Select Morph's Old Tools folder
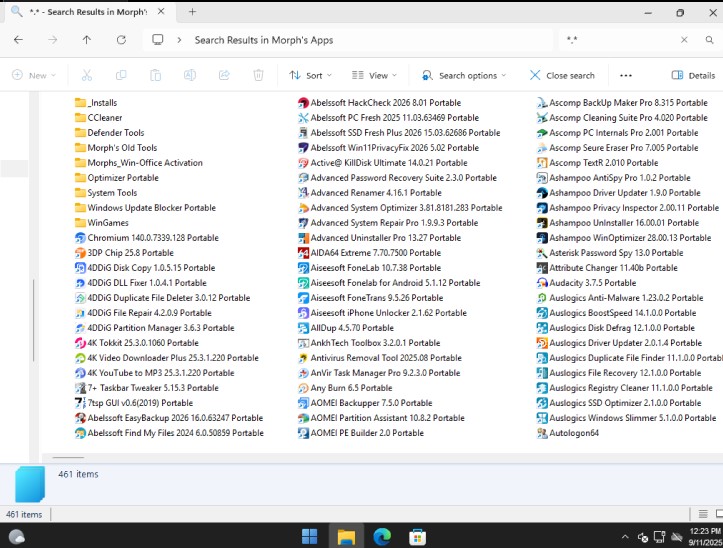Image resolution: width=723 pixels, height=548 pixels. coord(116,148)
